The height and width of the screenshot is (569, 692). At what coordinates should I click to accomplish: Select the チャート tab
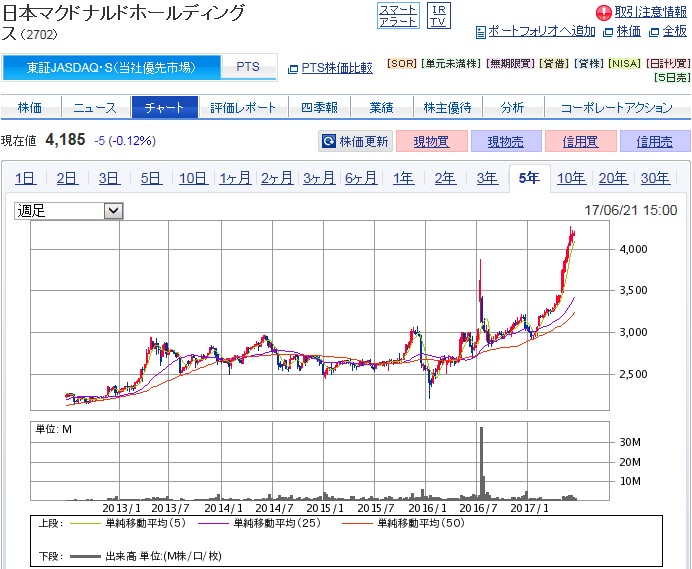coord(165,107)
